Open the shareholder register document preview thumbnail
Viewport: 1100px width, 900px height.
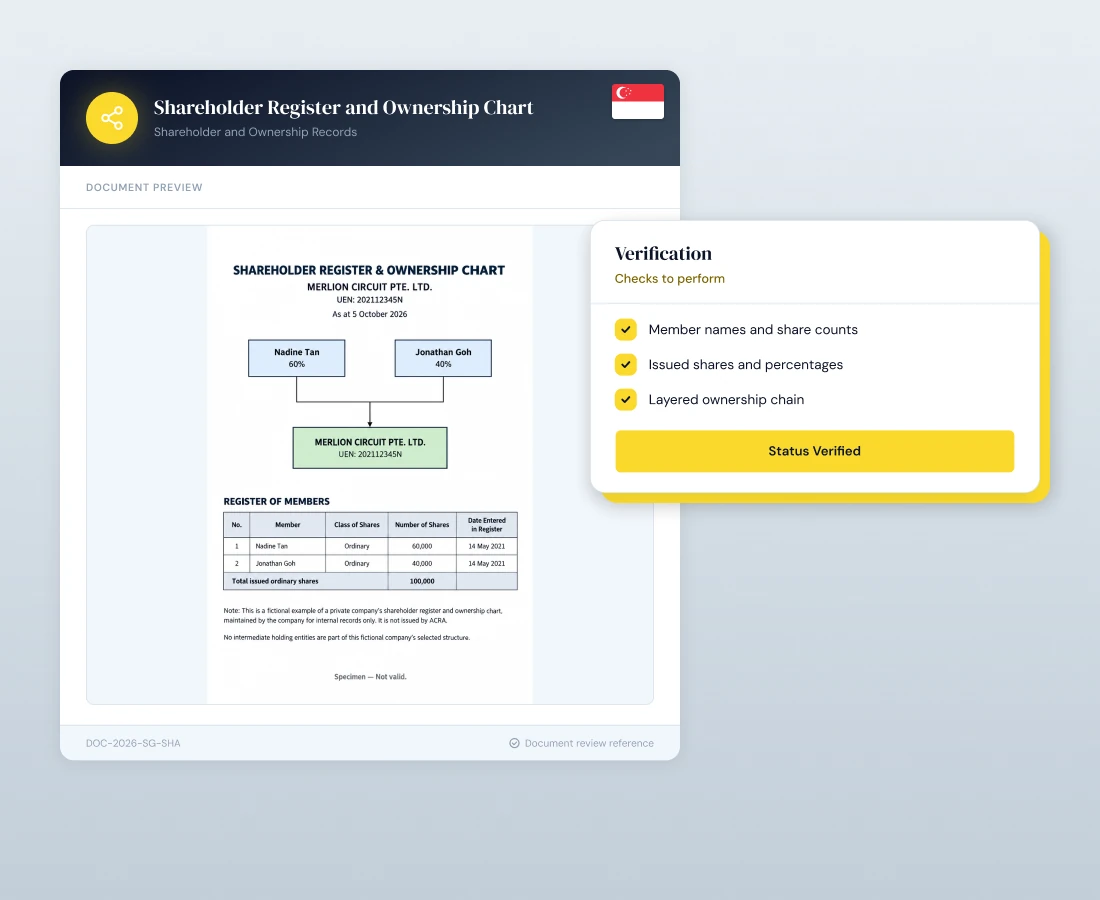pos(370,464)
